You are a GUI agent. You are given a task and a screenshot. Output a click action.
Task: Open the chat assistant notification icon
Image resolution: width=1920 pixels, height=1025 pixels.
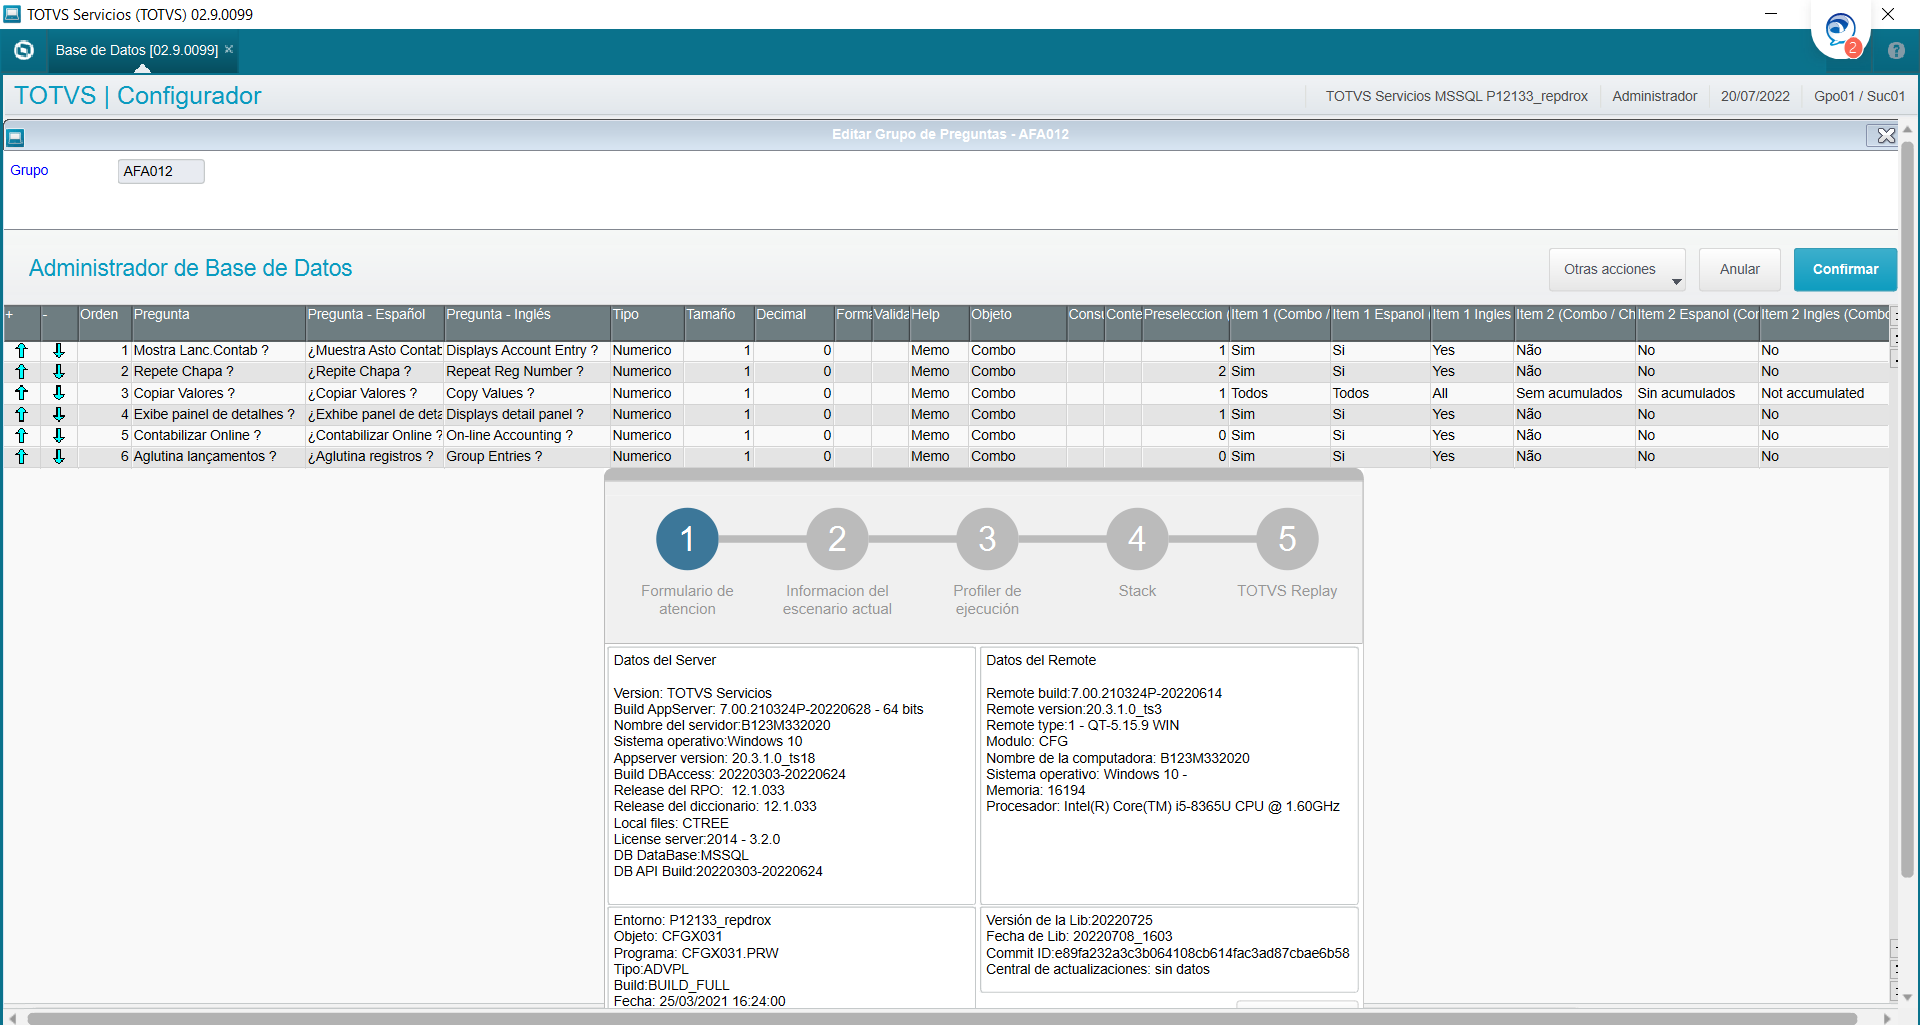pyautogui.click(x=1841, y=32)
